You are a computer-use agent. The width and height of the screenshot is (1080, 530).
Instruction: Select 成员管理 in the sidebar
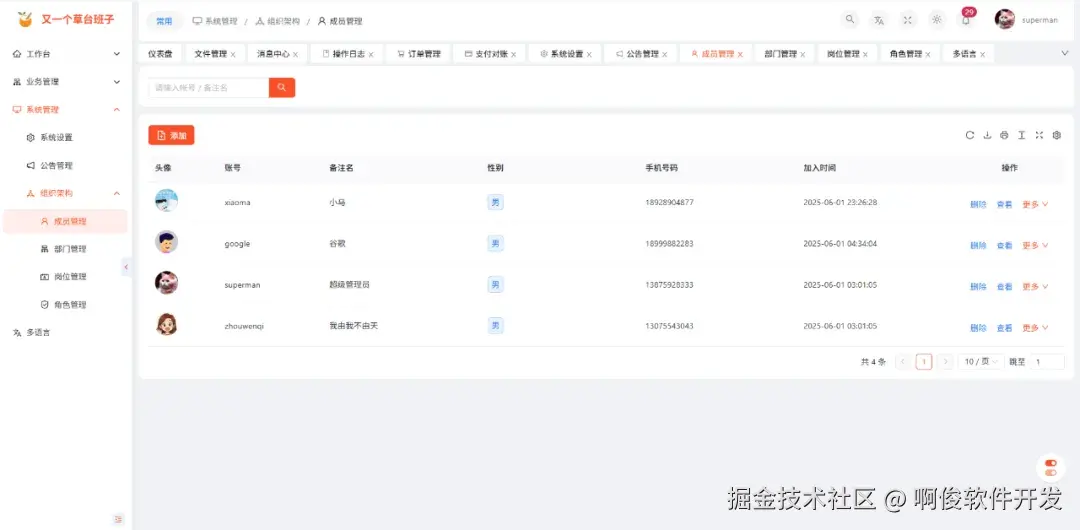(x=66, y=221)
